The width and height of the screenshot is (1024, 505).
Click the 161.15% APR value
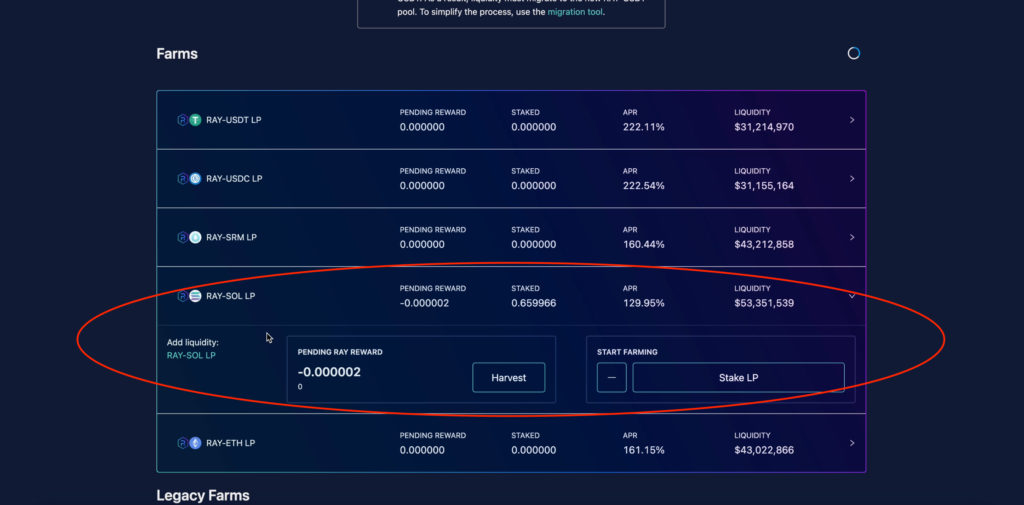click(x=643, y=450)
